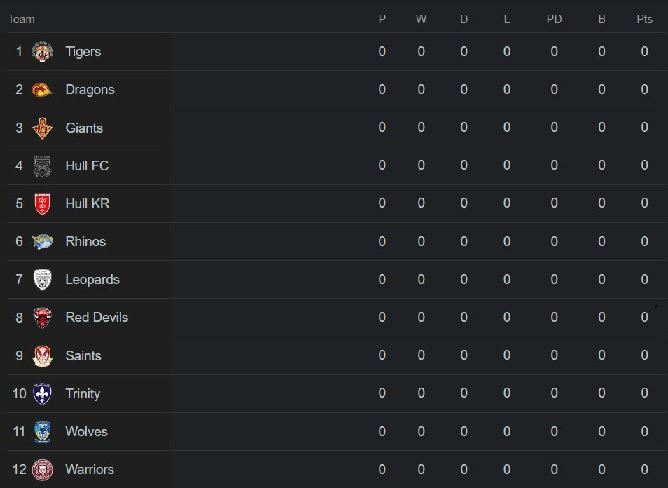Open the Wolves team logo
Image resolution: width=668 pixels, height=488 pixels.
click(43, 432)
